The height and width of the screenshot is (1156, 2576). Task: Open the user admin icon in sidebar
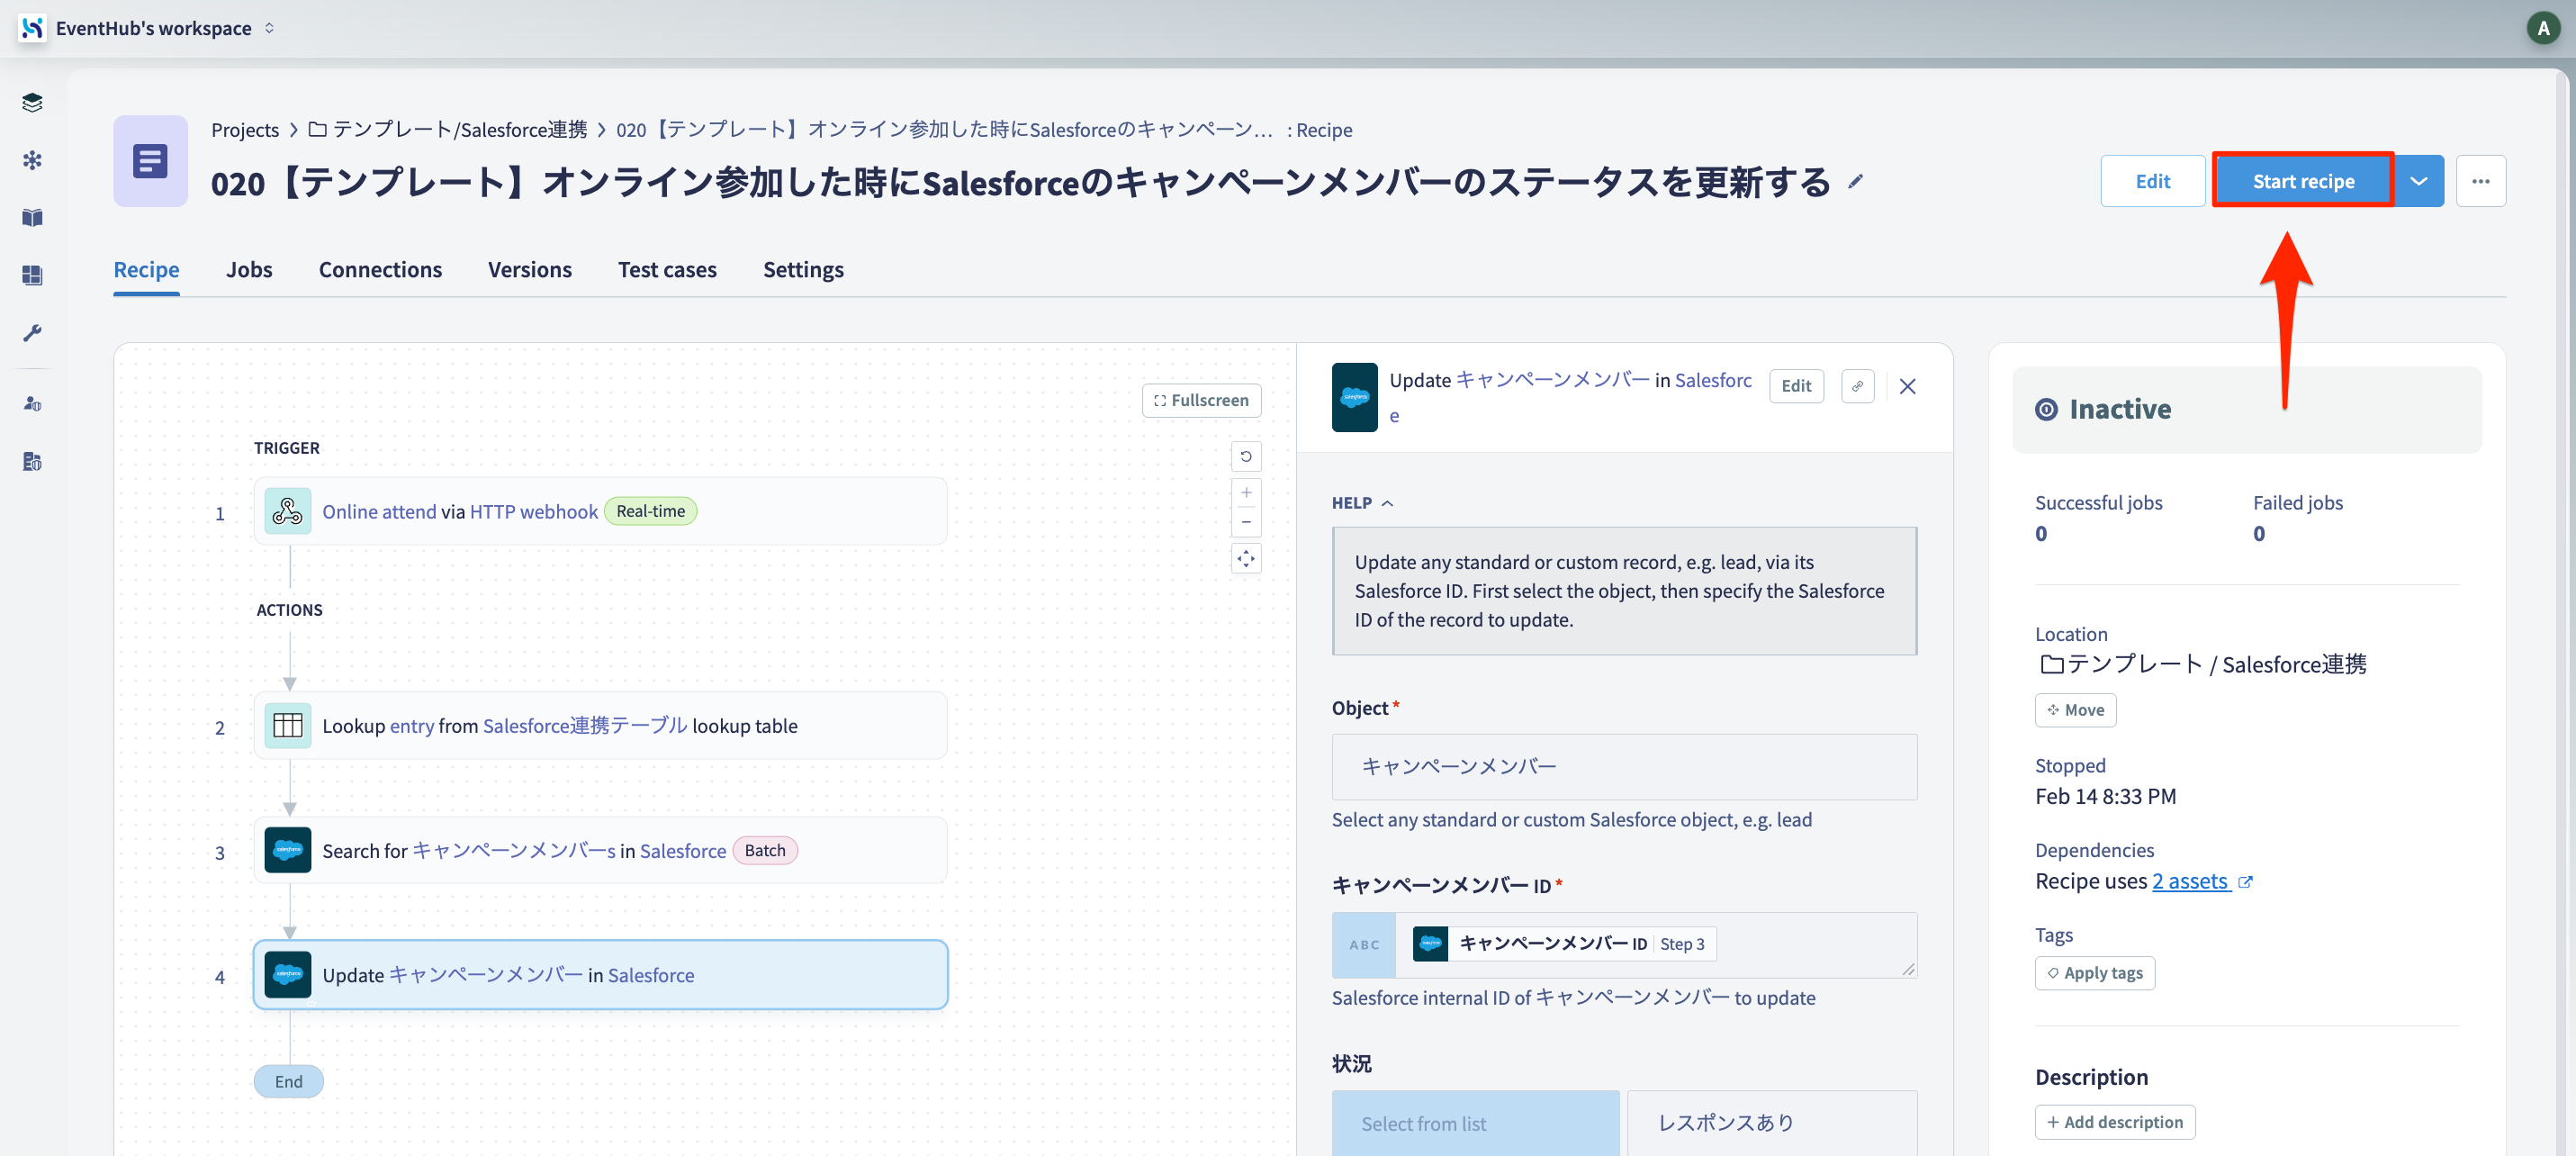pos(32,404)
